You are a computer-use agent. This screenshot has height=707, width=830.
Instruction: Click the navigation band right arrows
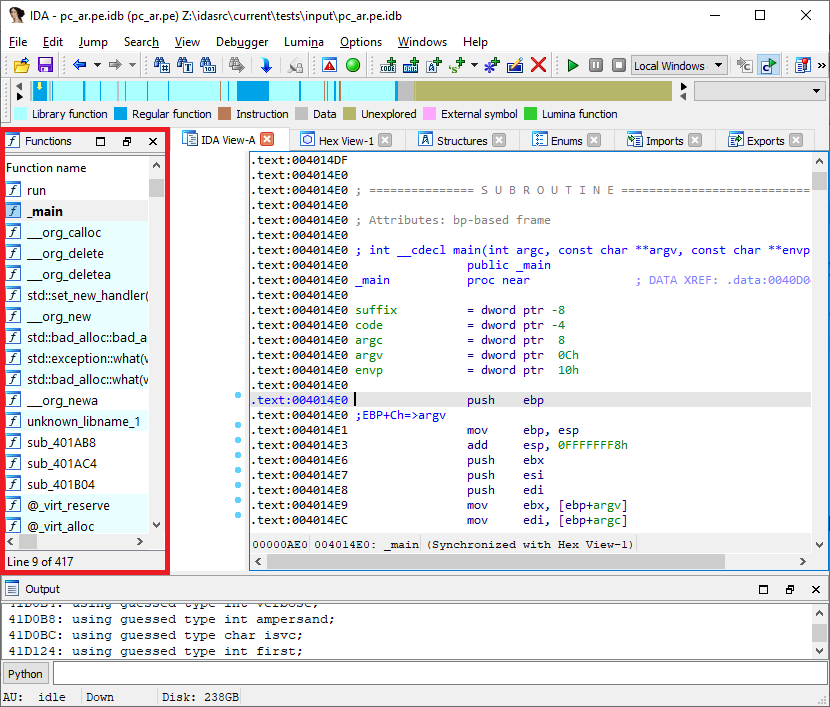(x=683, y=91)
